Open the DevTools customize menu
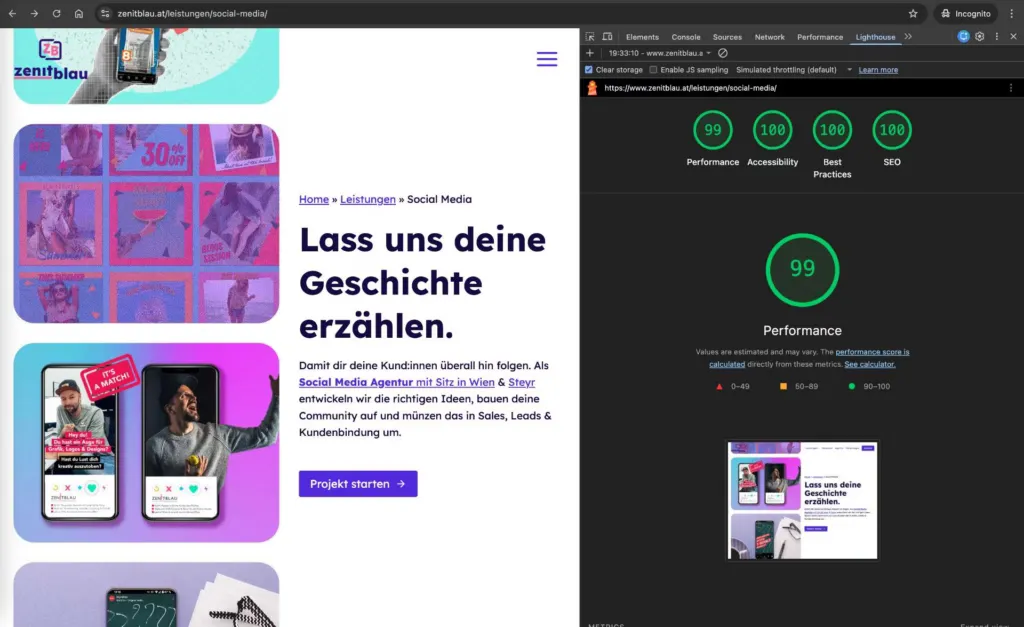Viewport: 1024px width, 627px height. coord(997,37)
